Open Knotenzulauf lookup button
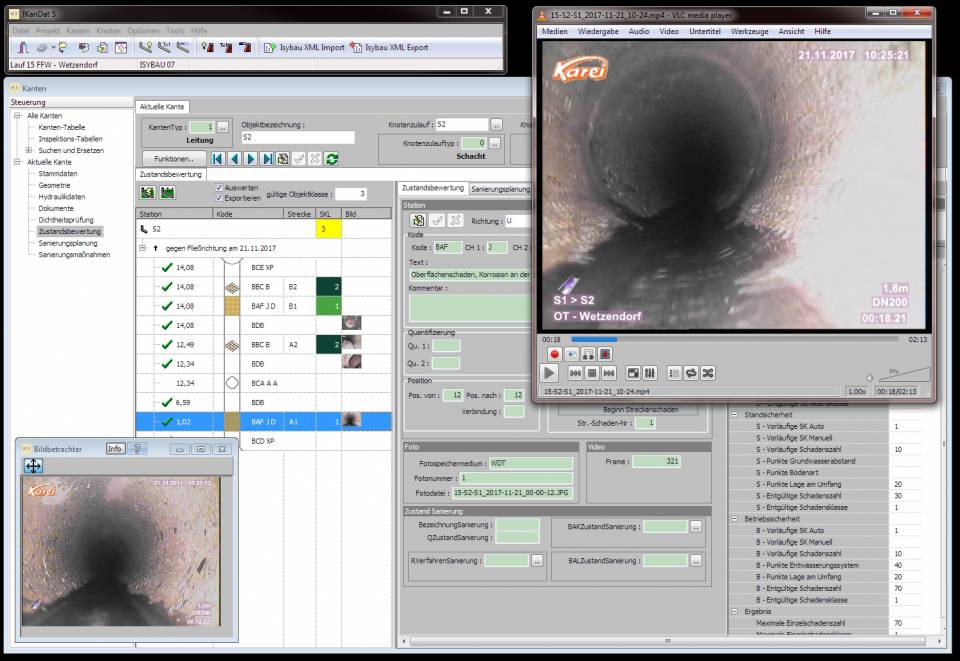 (x=497, y=124)
